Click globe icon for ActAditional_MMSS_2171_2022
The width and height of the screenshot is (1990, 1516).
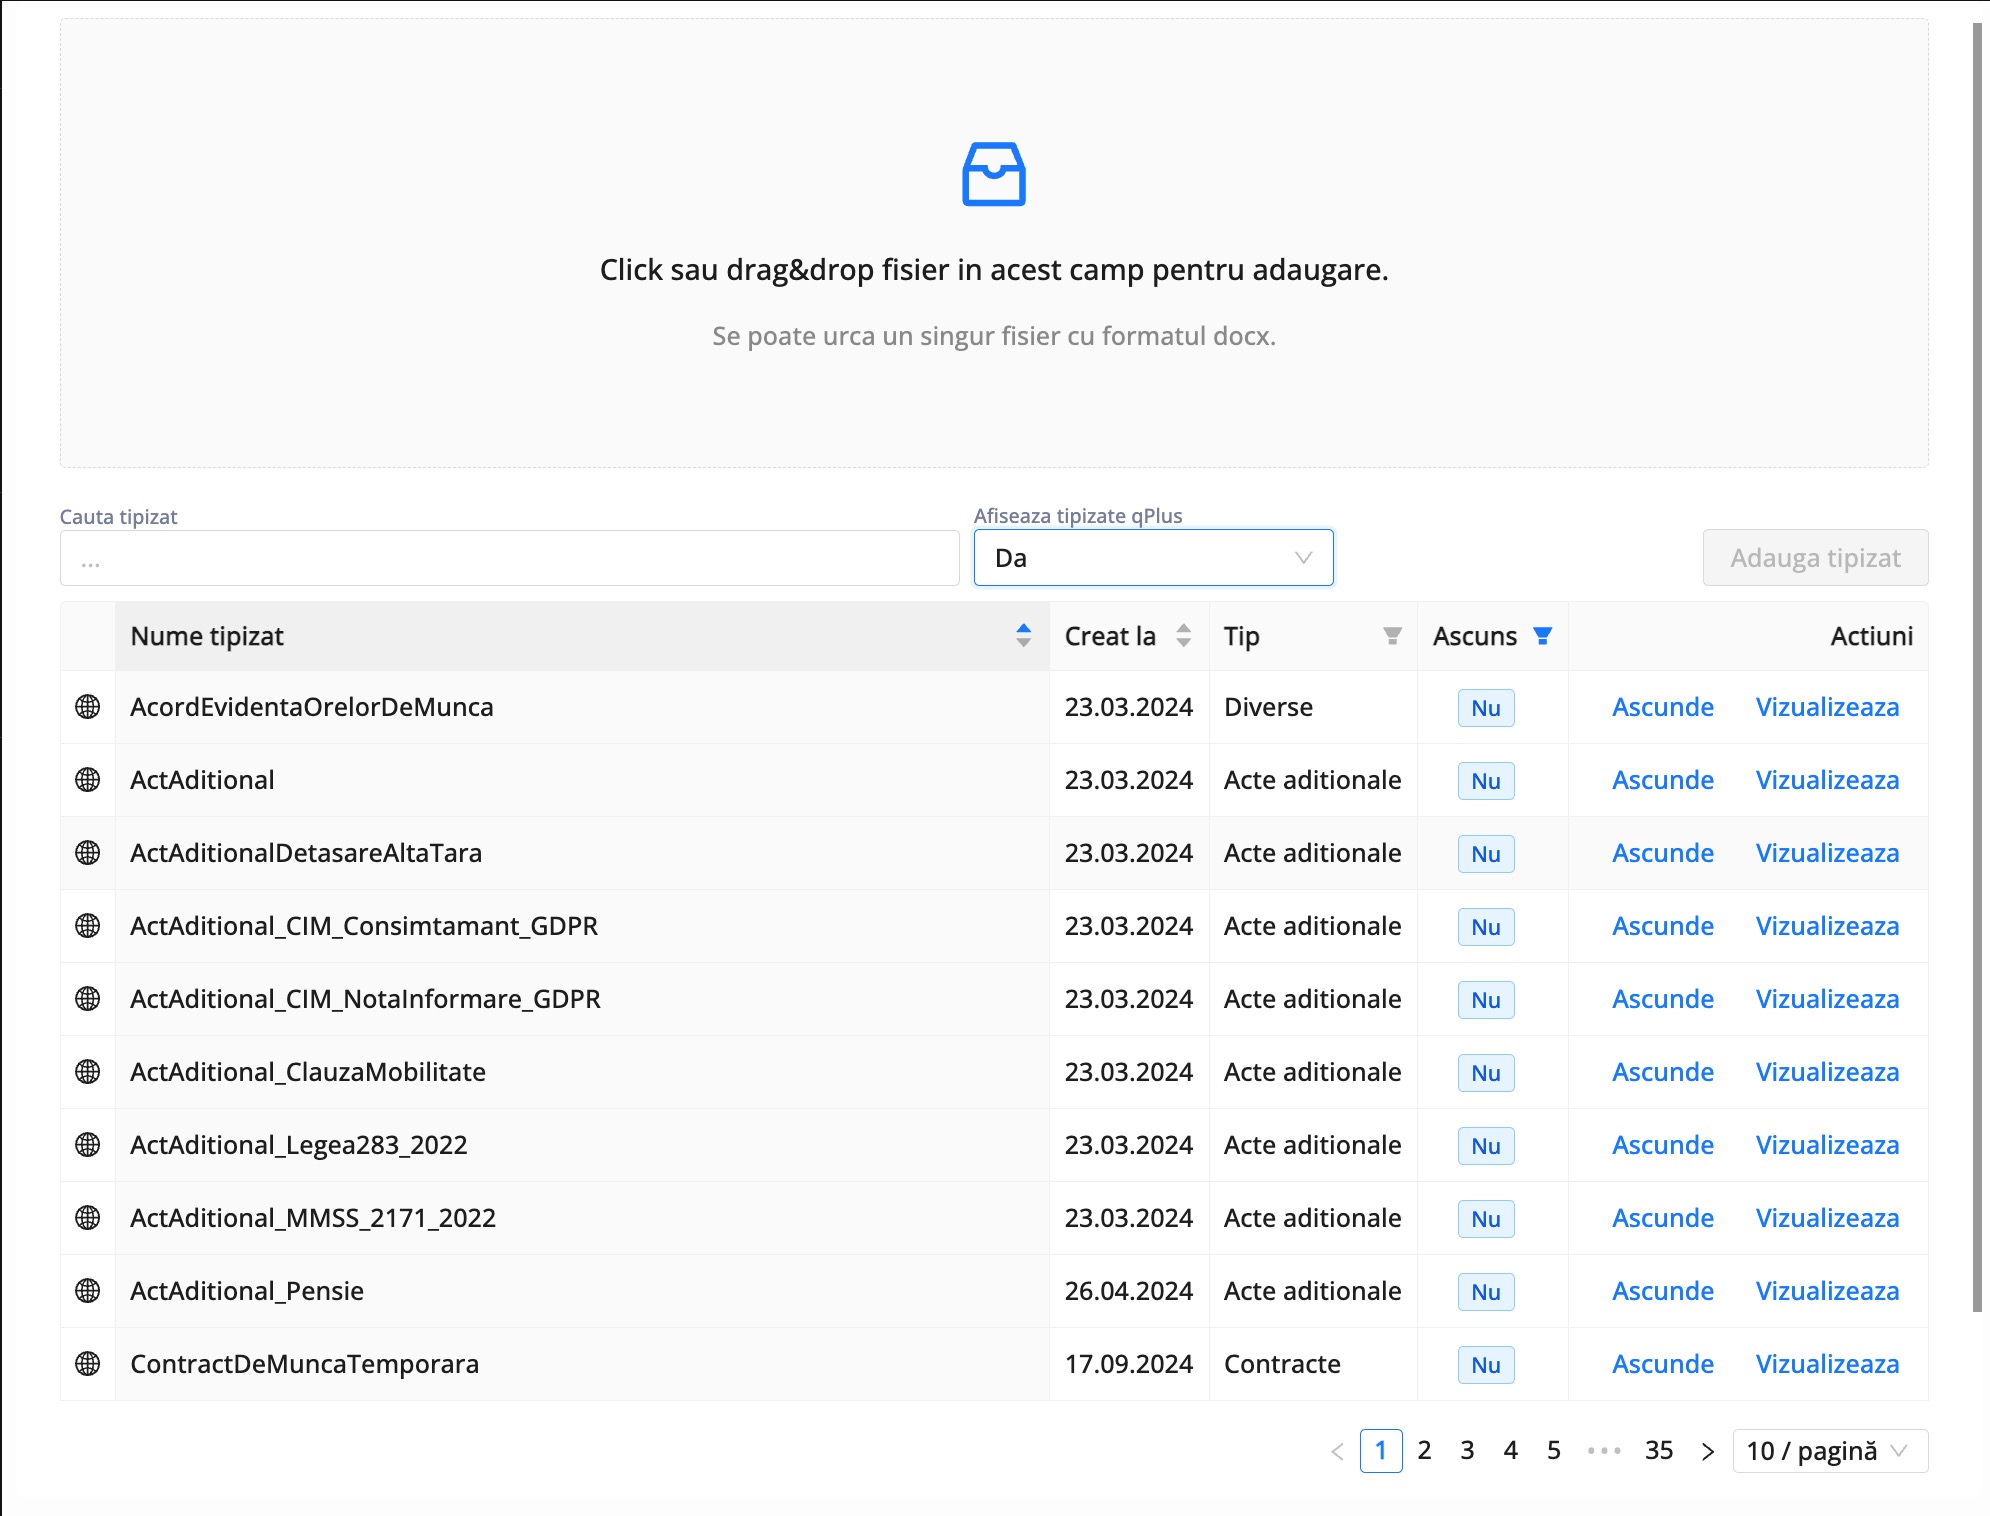point(88,1218)
